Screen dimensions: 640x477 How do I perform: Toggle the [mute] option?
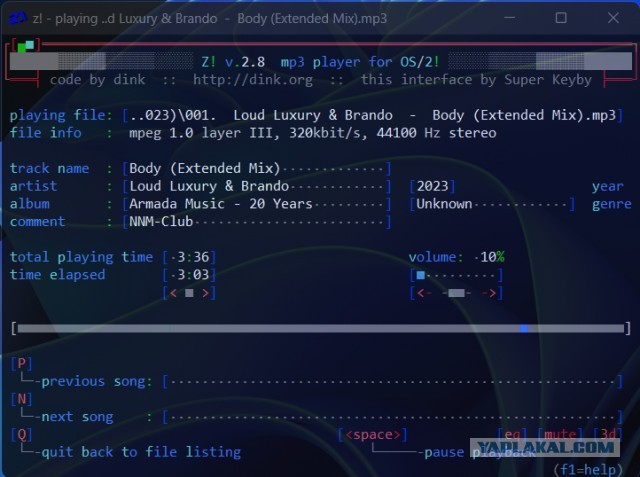coord(560,434)
